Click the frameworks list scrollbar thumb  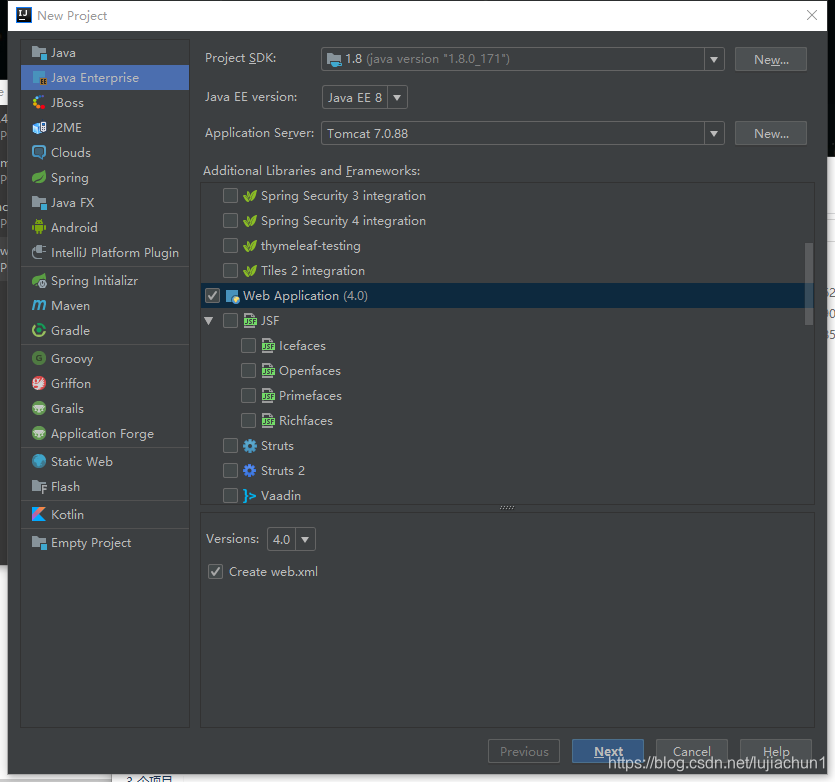(x=808, y=283)
